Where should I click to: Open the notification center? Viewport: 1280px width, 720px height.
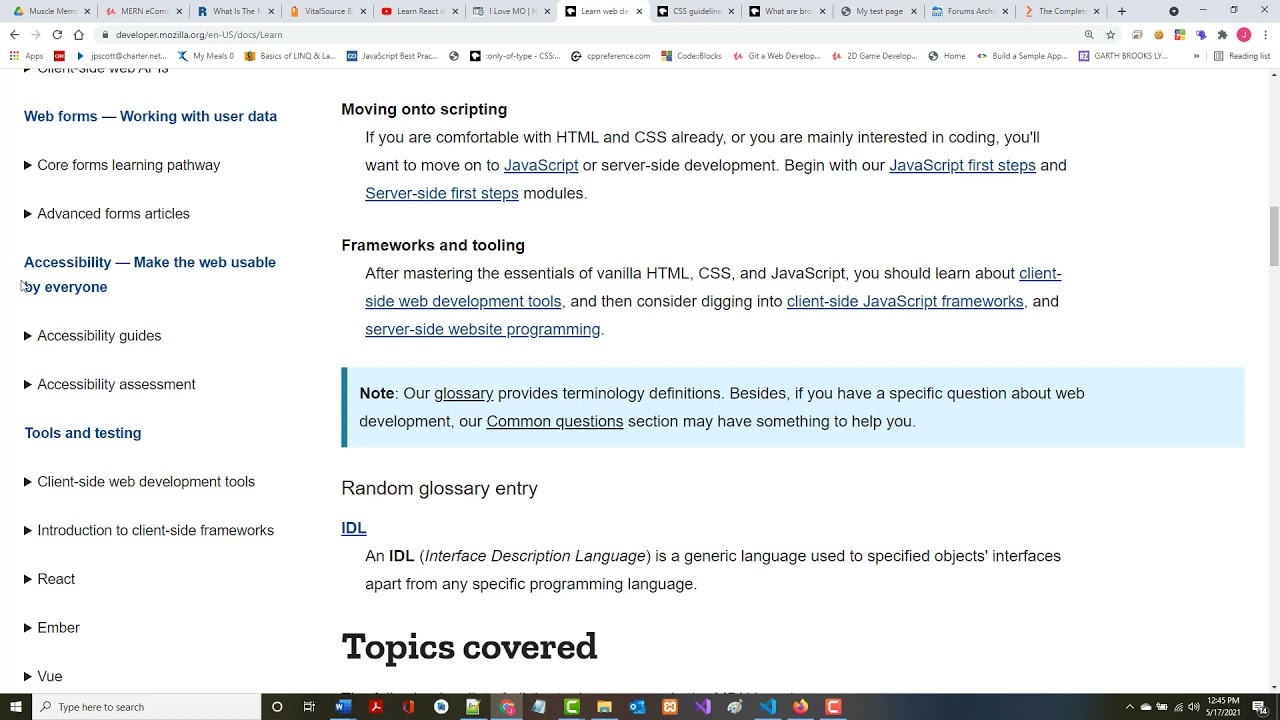[x=1260, y=707]
